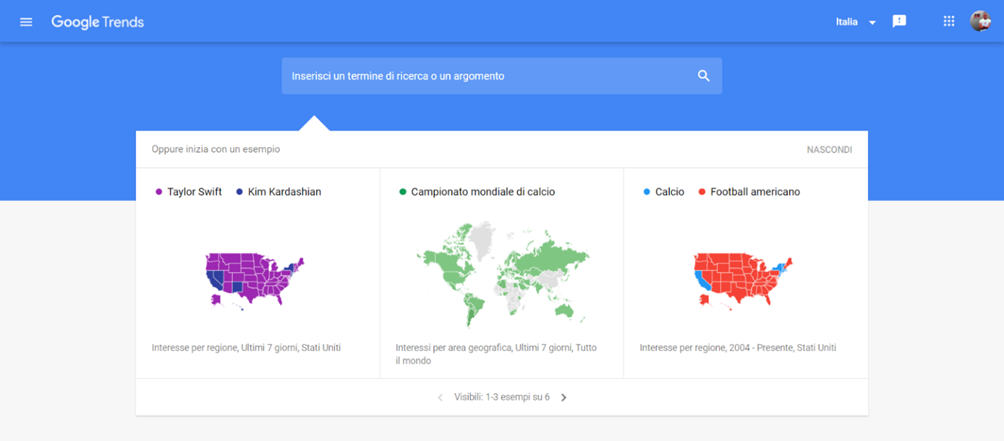Open the hamburger main menu

[x=26, y=22]
